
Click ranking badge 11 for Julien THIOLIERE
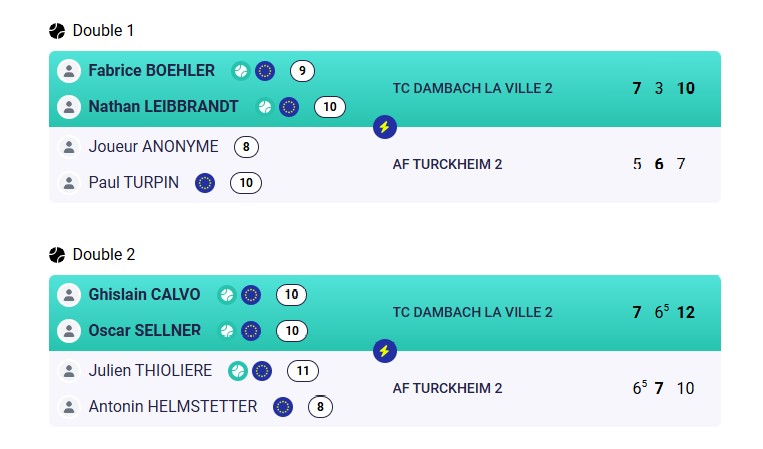point(303,371)
